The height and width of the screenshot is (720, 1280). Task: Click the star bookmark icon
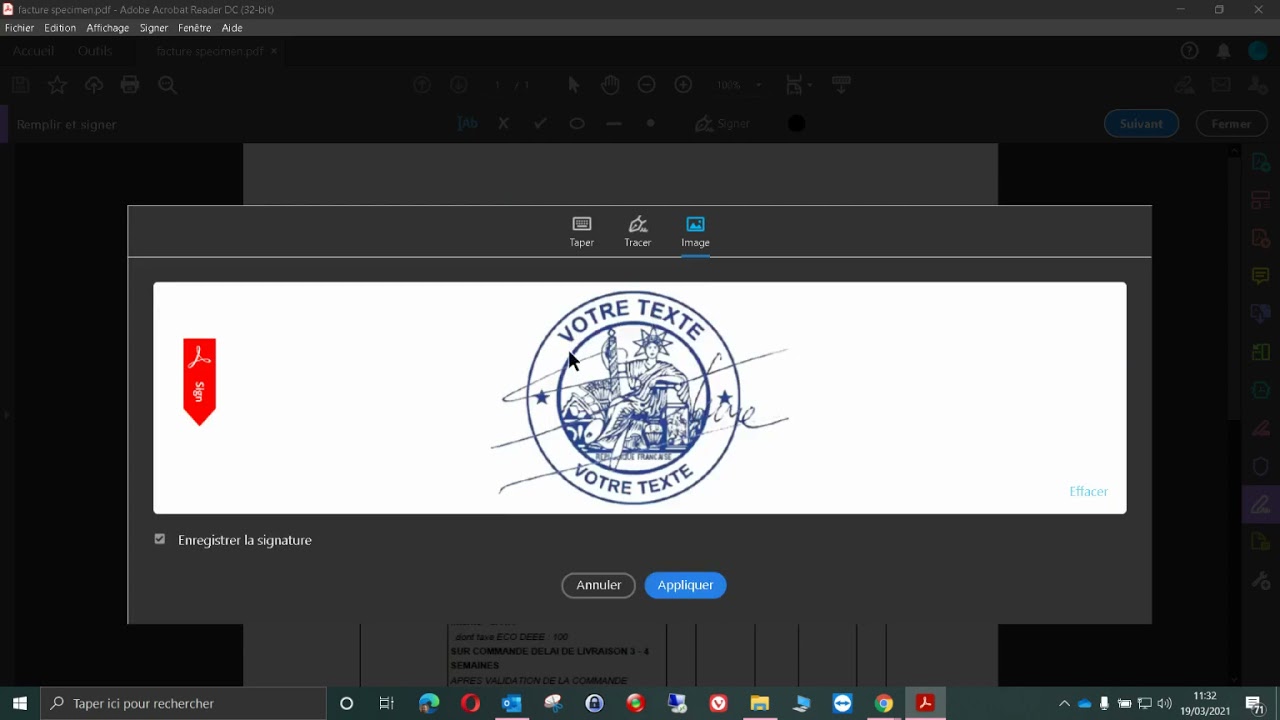pyautogui.click(x=57, y=85)
